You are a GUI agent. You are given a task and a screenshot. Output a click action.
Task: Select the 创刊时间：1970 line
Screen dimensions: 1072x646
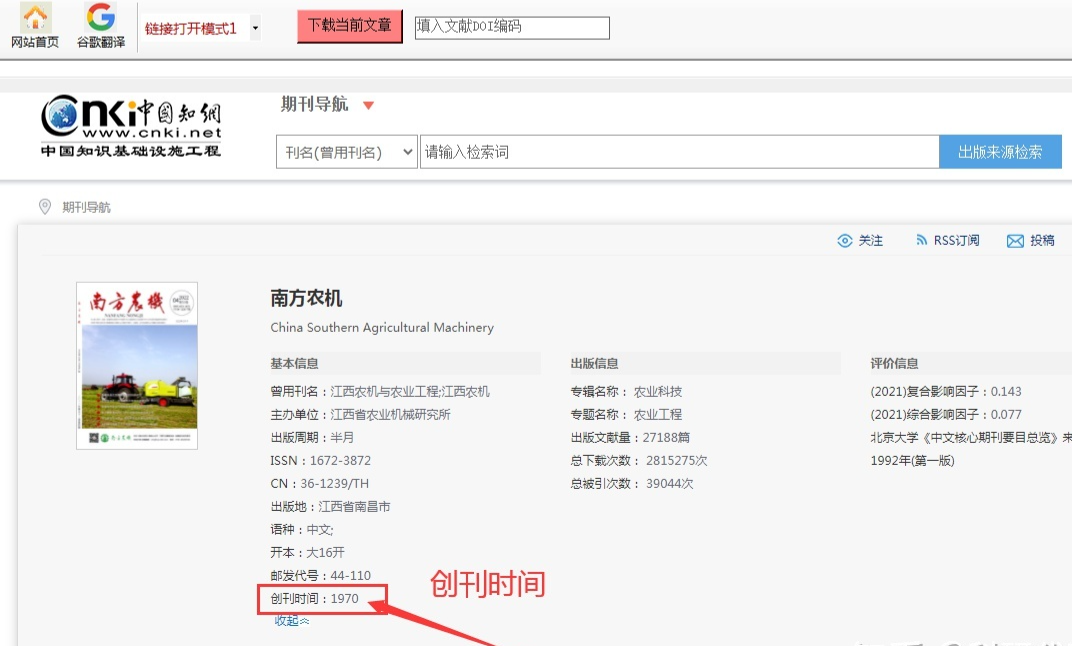(x=314, y=599)
